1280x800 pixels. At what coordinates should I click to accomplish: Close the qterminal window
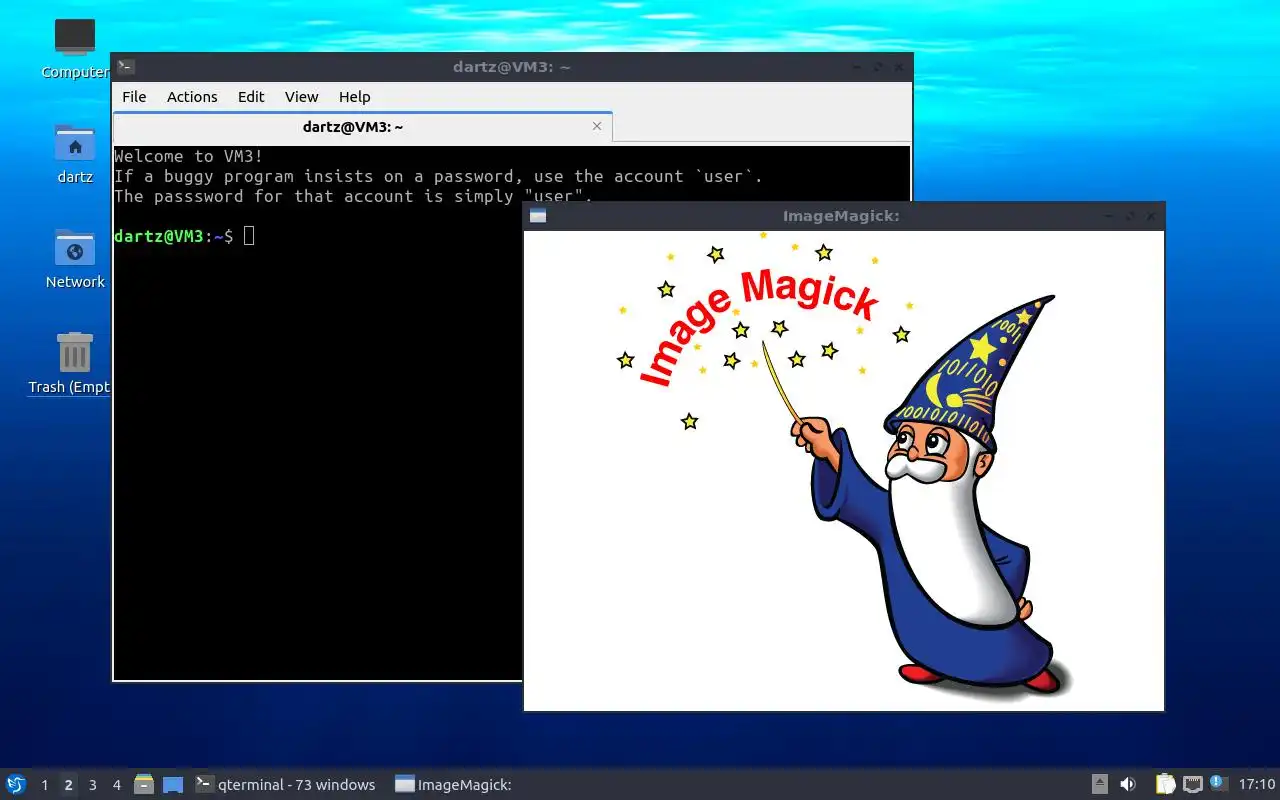tap(899, 67)
